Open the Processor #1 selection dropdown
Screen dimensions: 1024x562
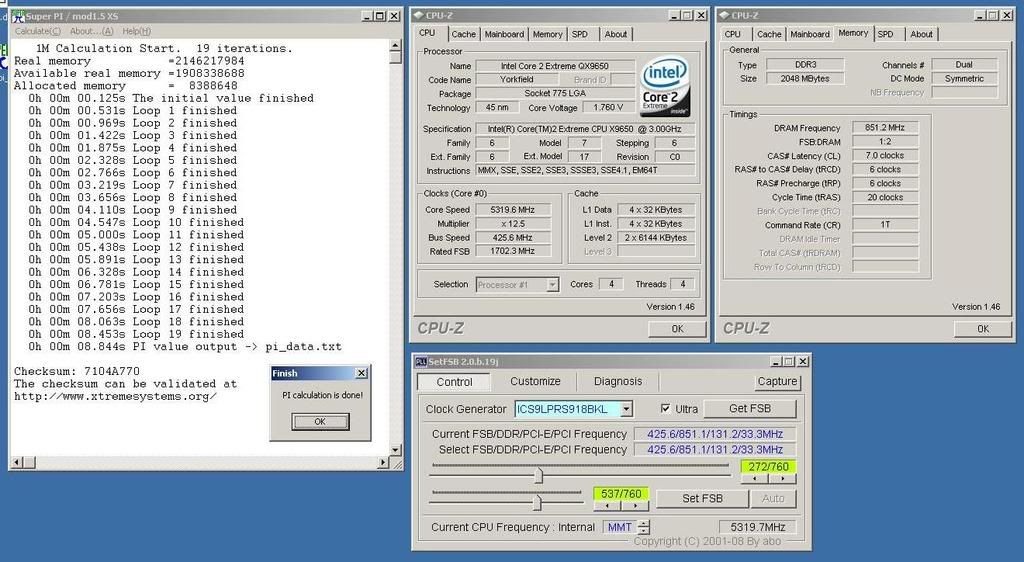click(x=552, y=285)
